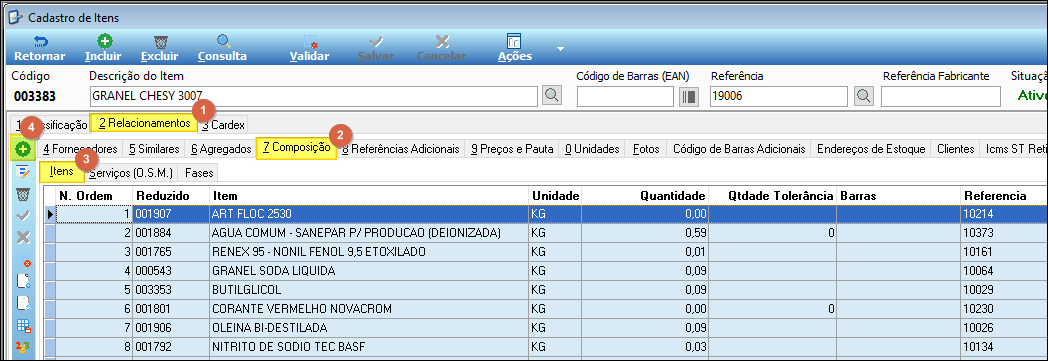The width and height of the screenshot is (1048, 361).
Task: Select the 7 Composição tab
Action: point(296,148)
